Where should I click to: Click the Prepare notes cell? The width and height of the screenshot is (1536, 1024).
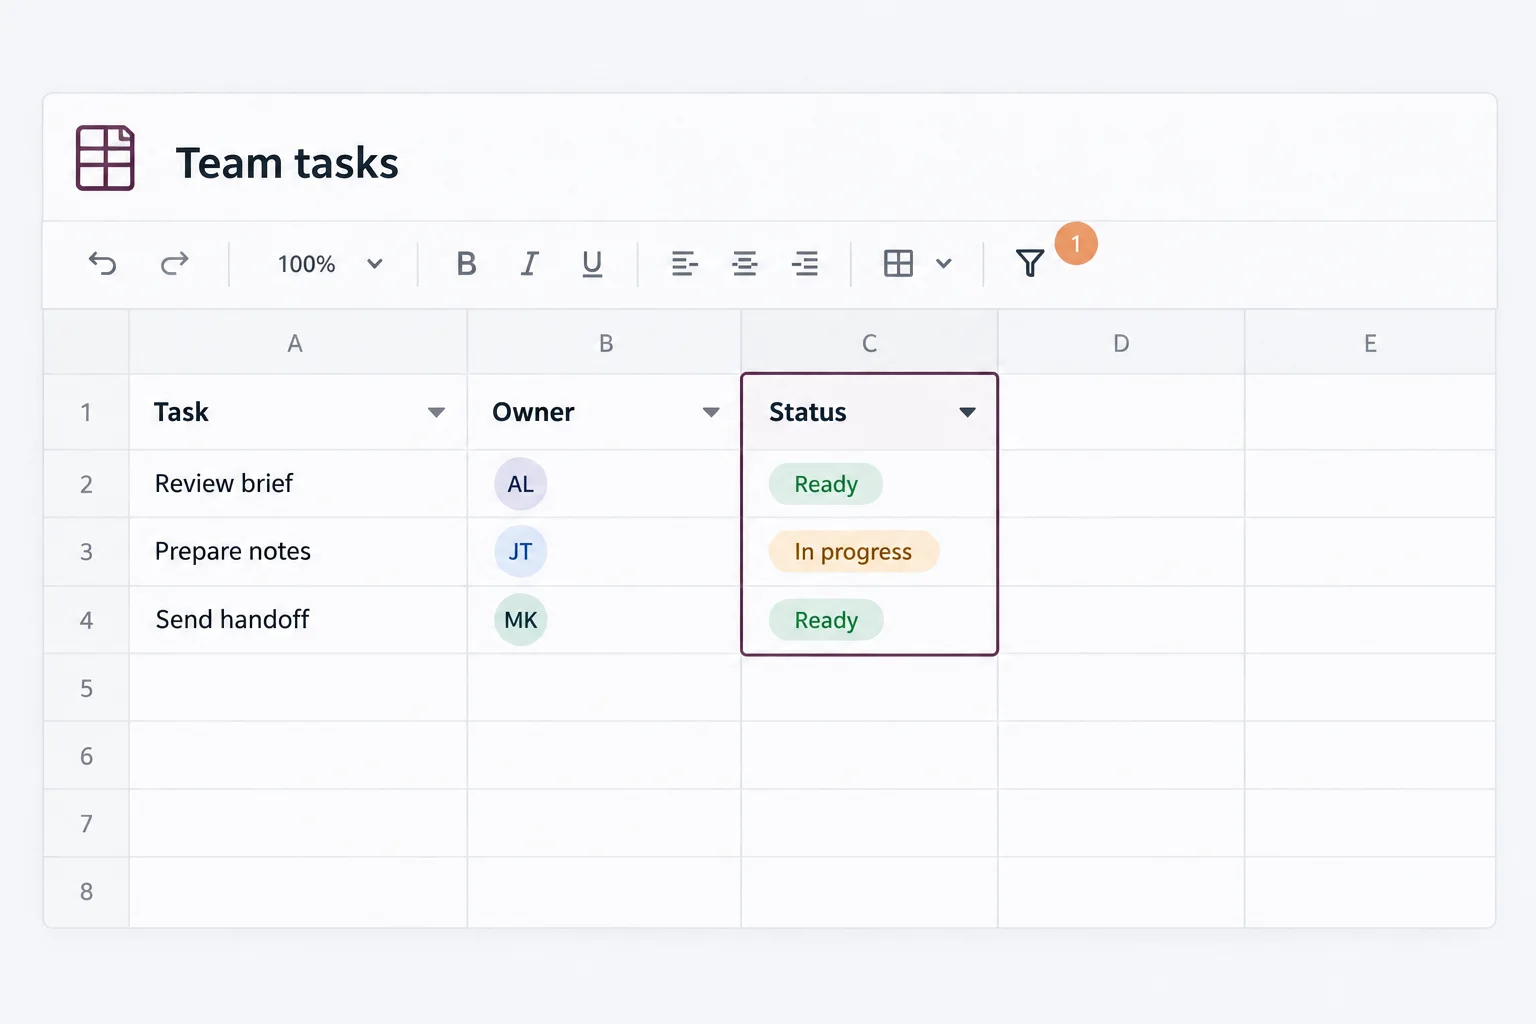[298, 552]
